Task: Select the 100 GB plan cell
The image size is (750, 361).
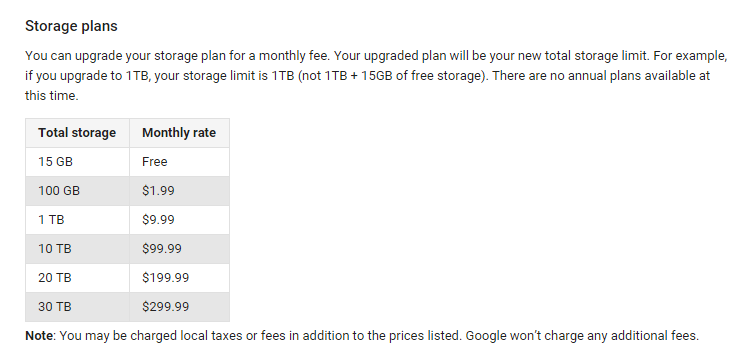Action: [x=77, y=191]
